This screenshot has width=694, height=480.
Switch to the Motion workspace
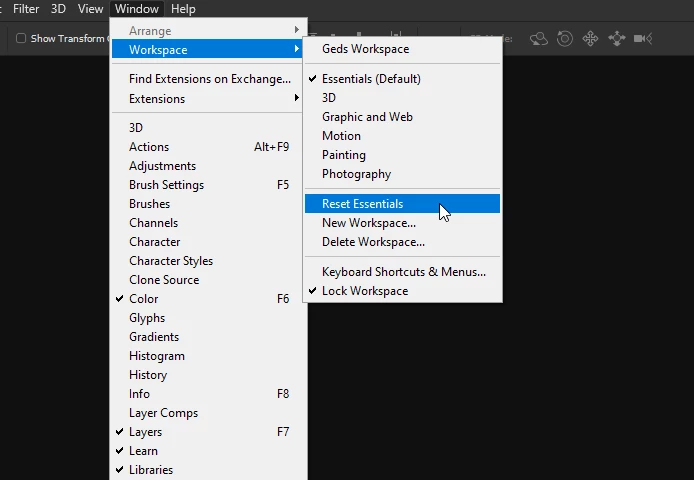tap(402, 136)
